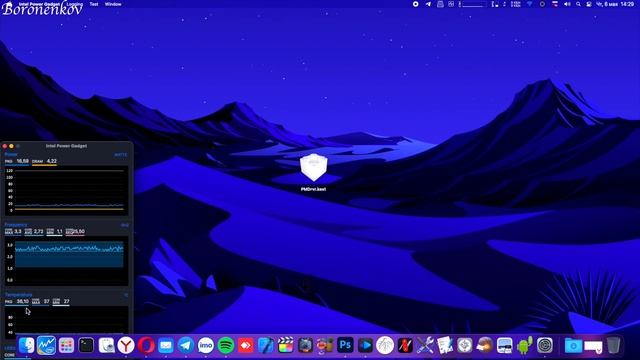Launch the imo messenger dock icon

point(206,346)
